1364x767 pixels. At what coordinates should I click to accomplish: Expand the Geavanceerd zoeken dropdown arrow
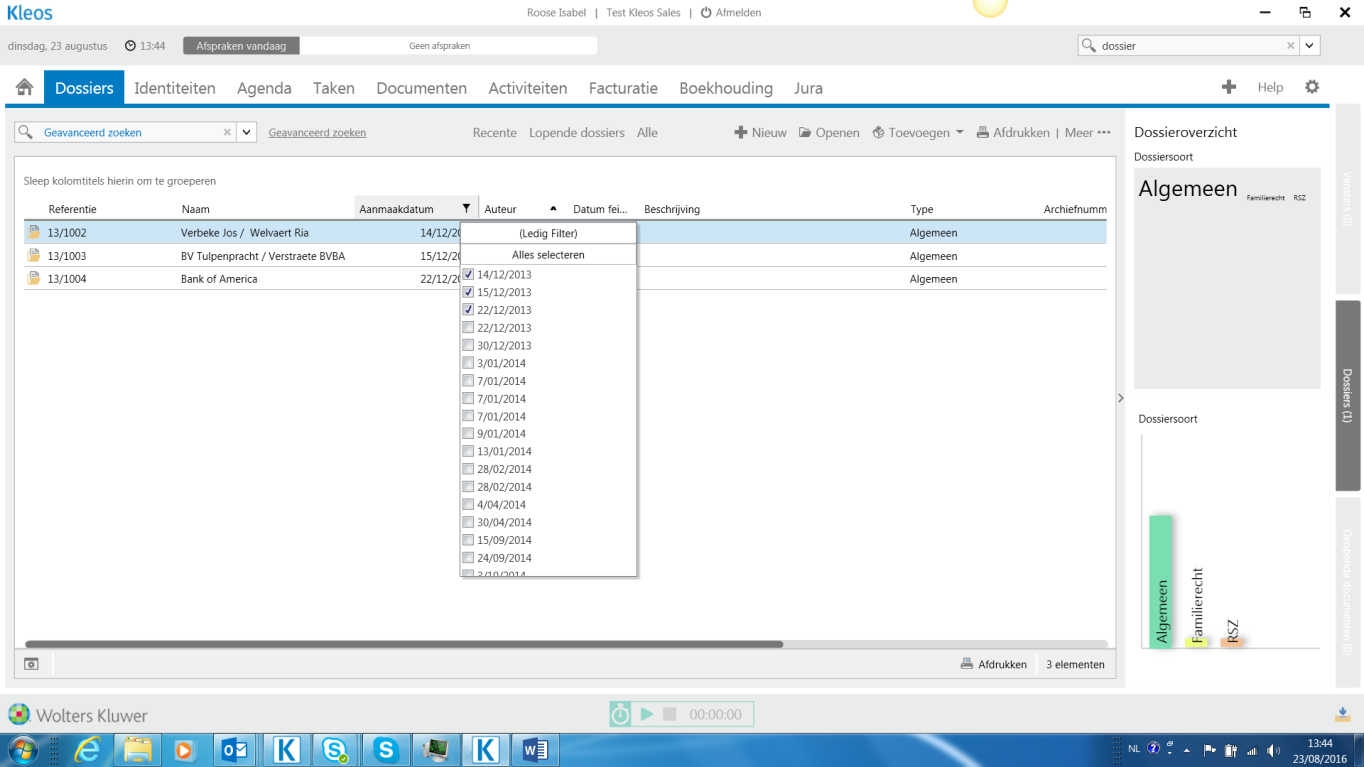coord(247,132)
